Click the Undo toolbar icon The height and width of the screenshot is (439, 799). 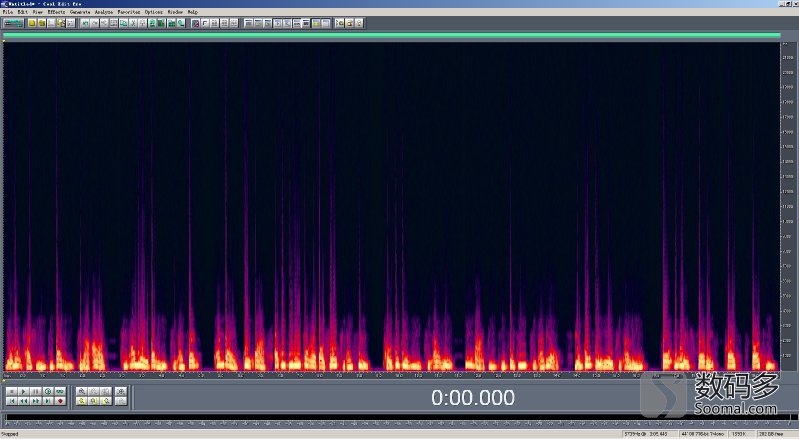pyautogui.click(x=85, y=23)
